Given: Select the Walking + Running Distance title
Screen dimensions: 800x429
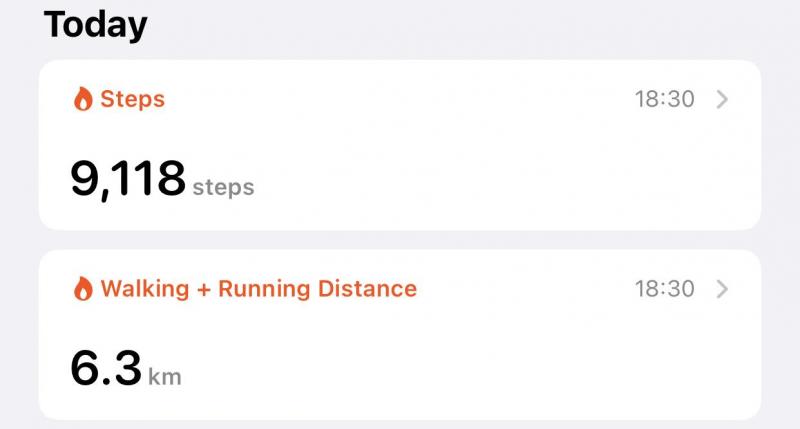Looking at the screenshot, I should [x=259, y=289].
